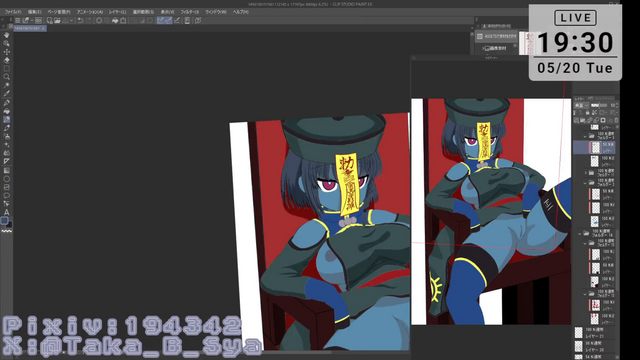Open the ページ管理(P) menu

pyautogui.click(x=59, y=12)
